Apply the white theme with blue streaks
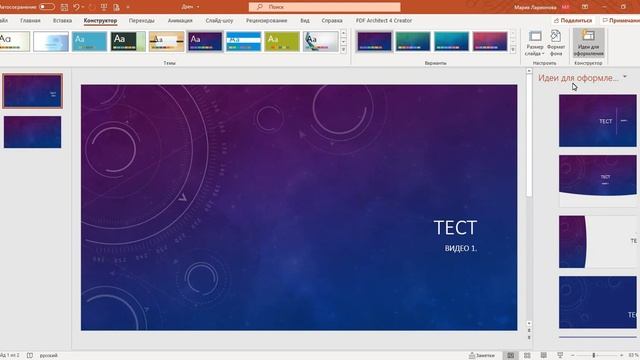Viewport: 640px width, 360px height. [x=51, y=41]
